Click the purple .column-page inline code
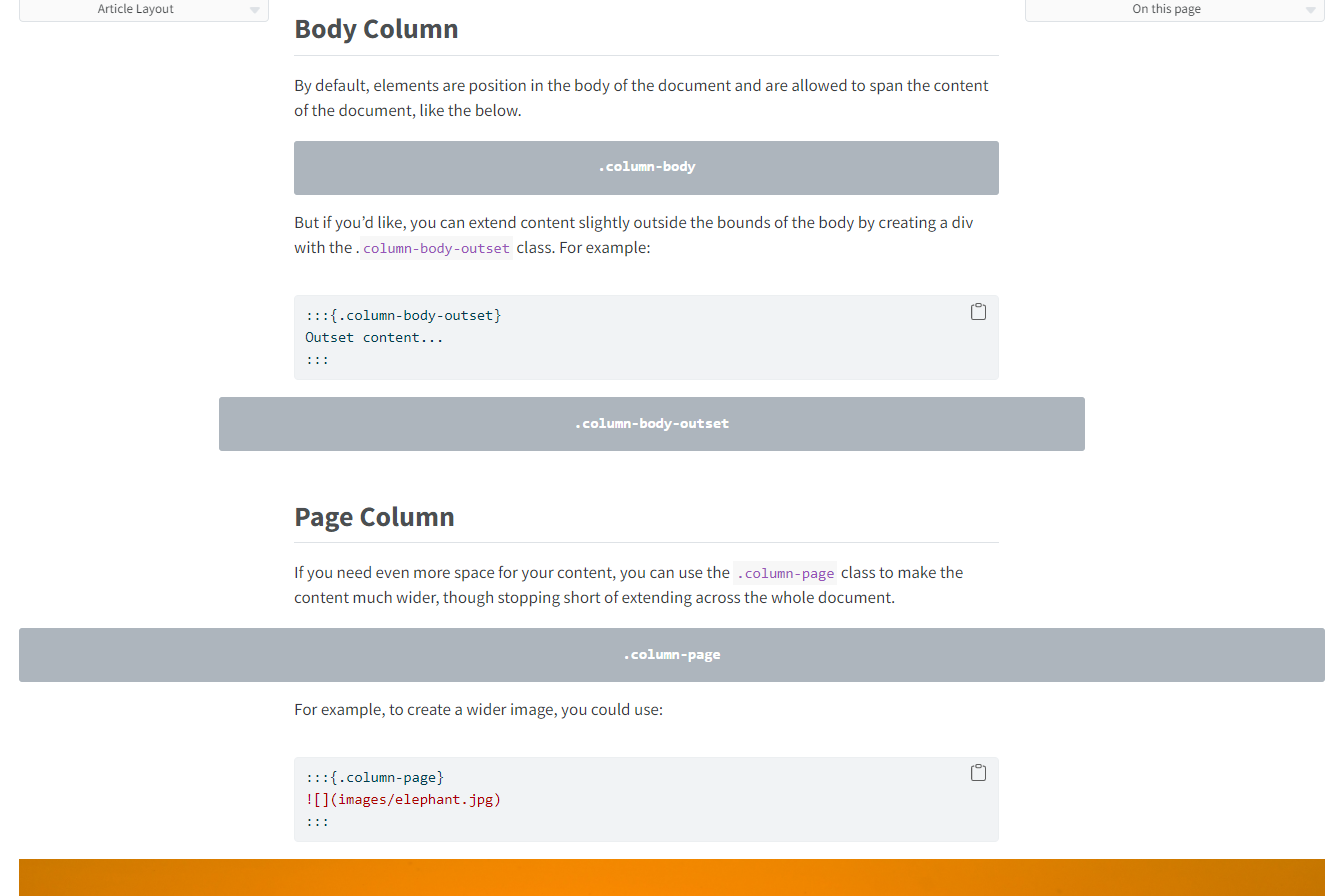1340x896 pixels. point(785,574)
